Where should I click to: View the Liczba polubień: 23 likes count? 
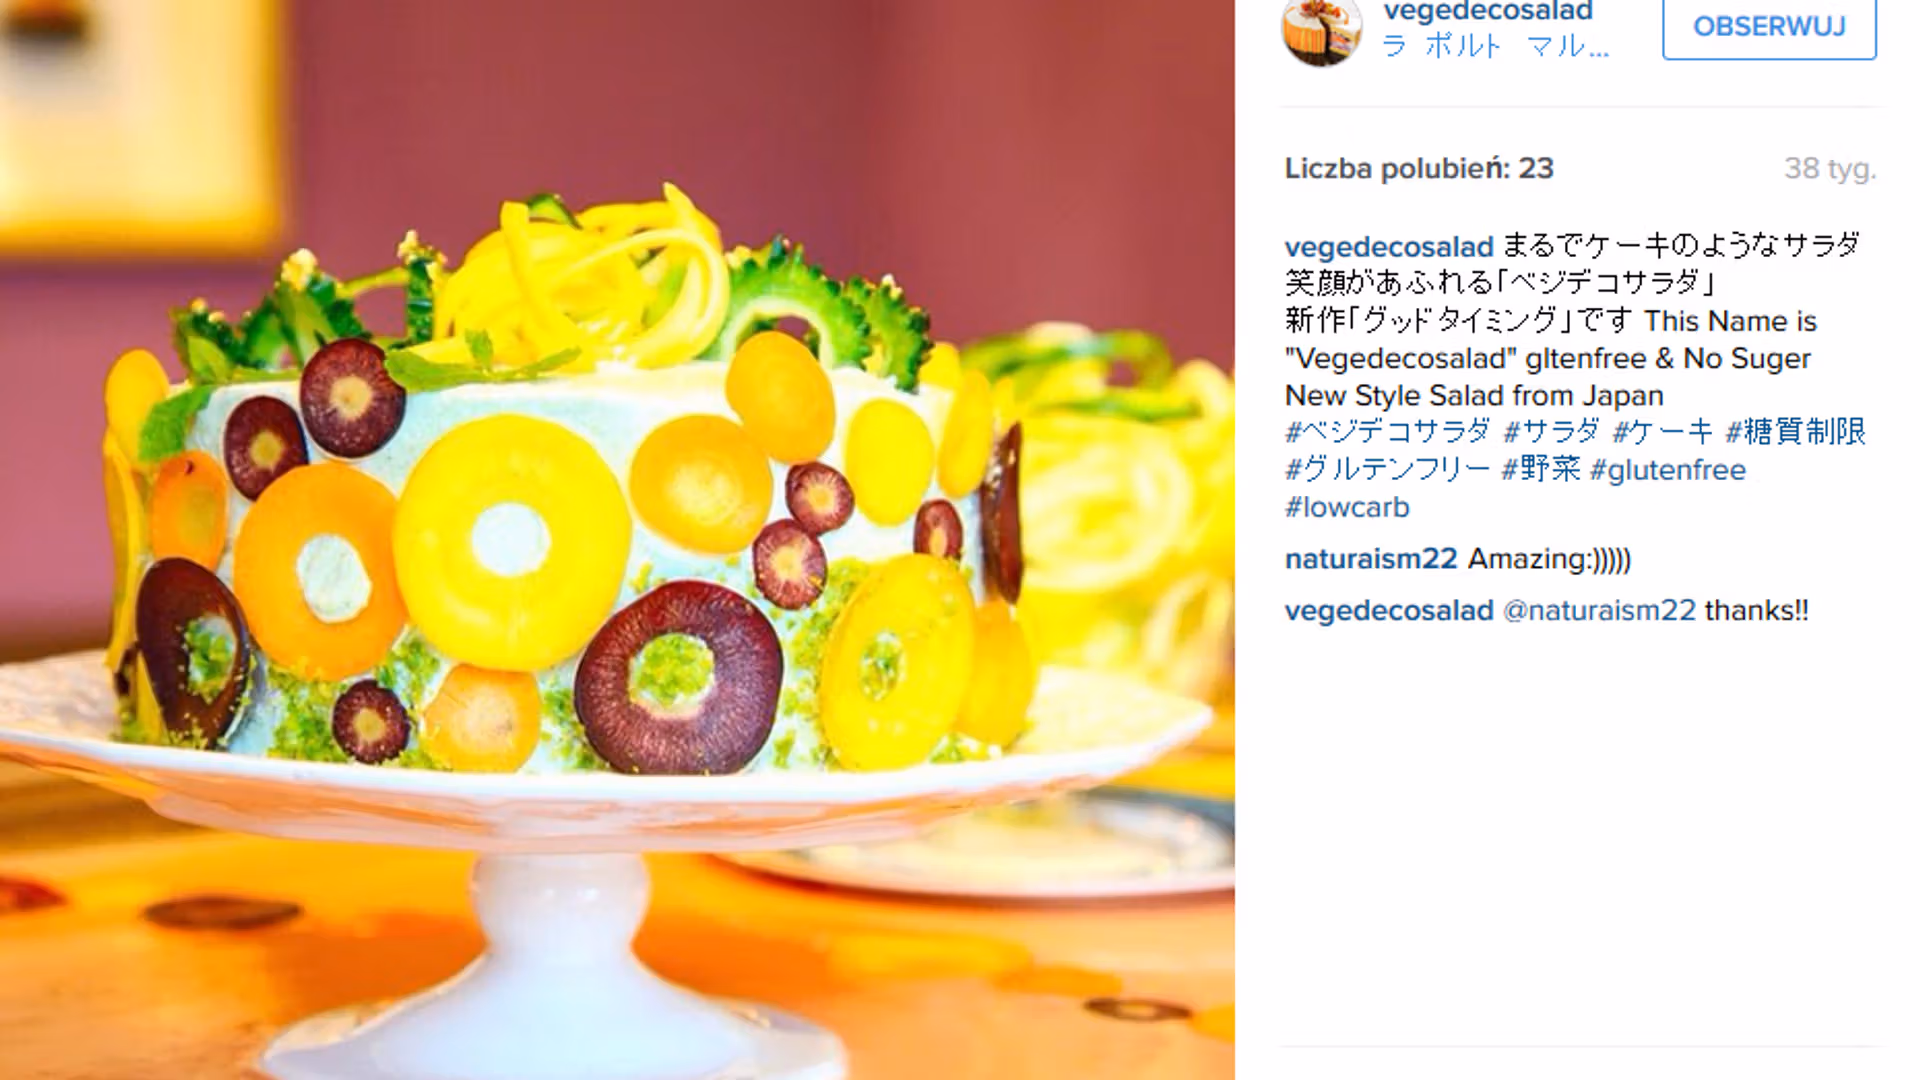coord(1419,168)
